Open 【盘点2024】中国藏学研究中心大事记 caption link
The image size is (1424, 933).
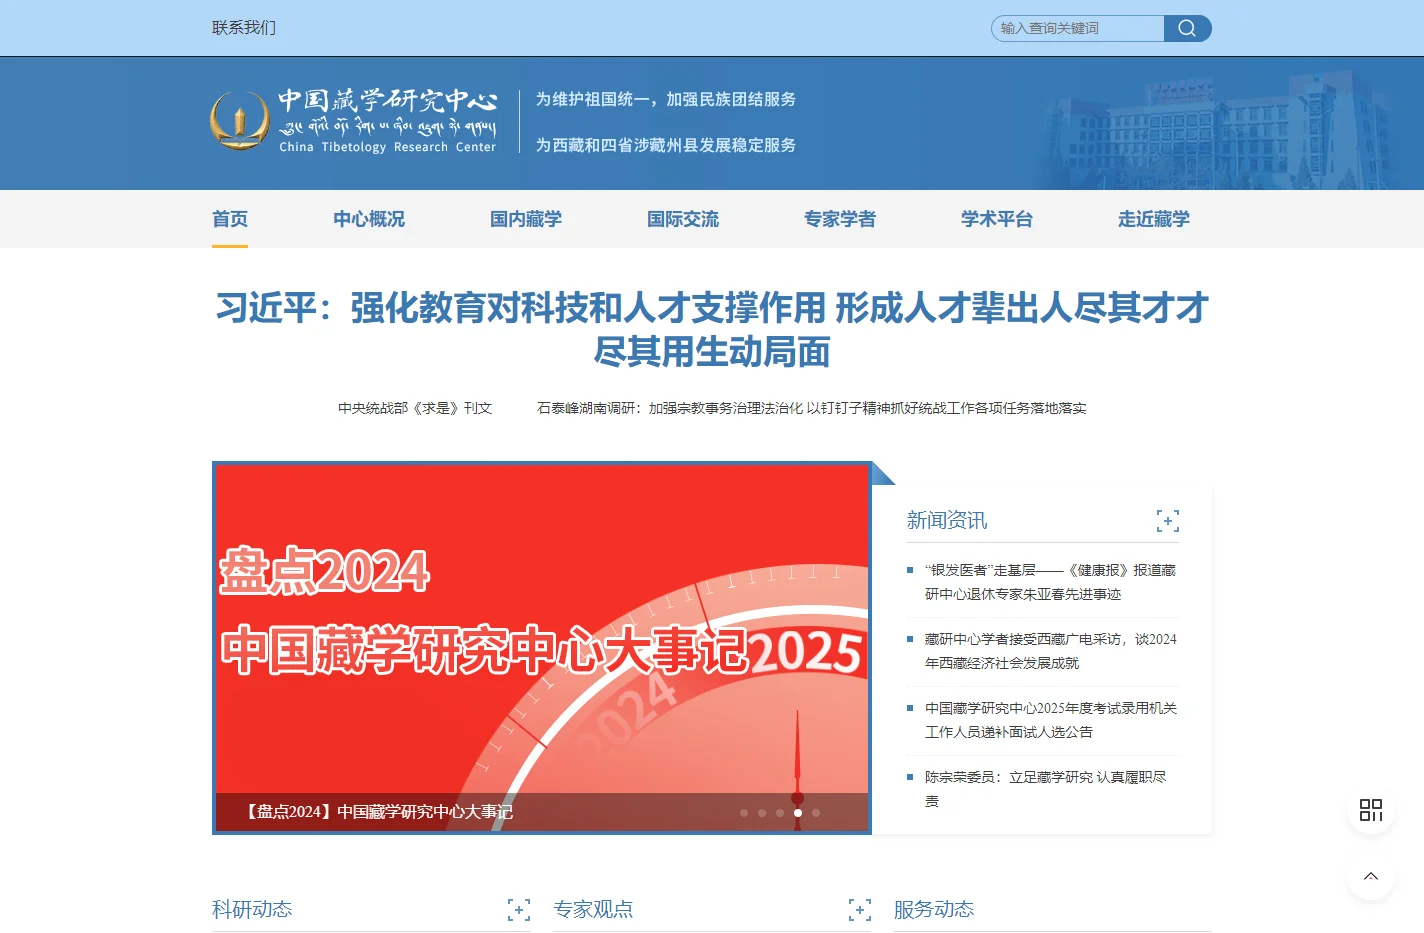[x=376, y=812]
